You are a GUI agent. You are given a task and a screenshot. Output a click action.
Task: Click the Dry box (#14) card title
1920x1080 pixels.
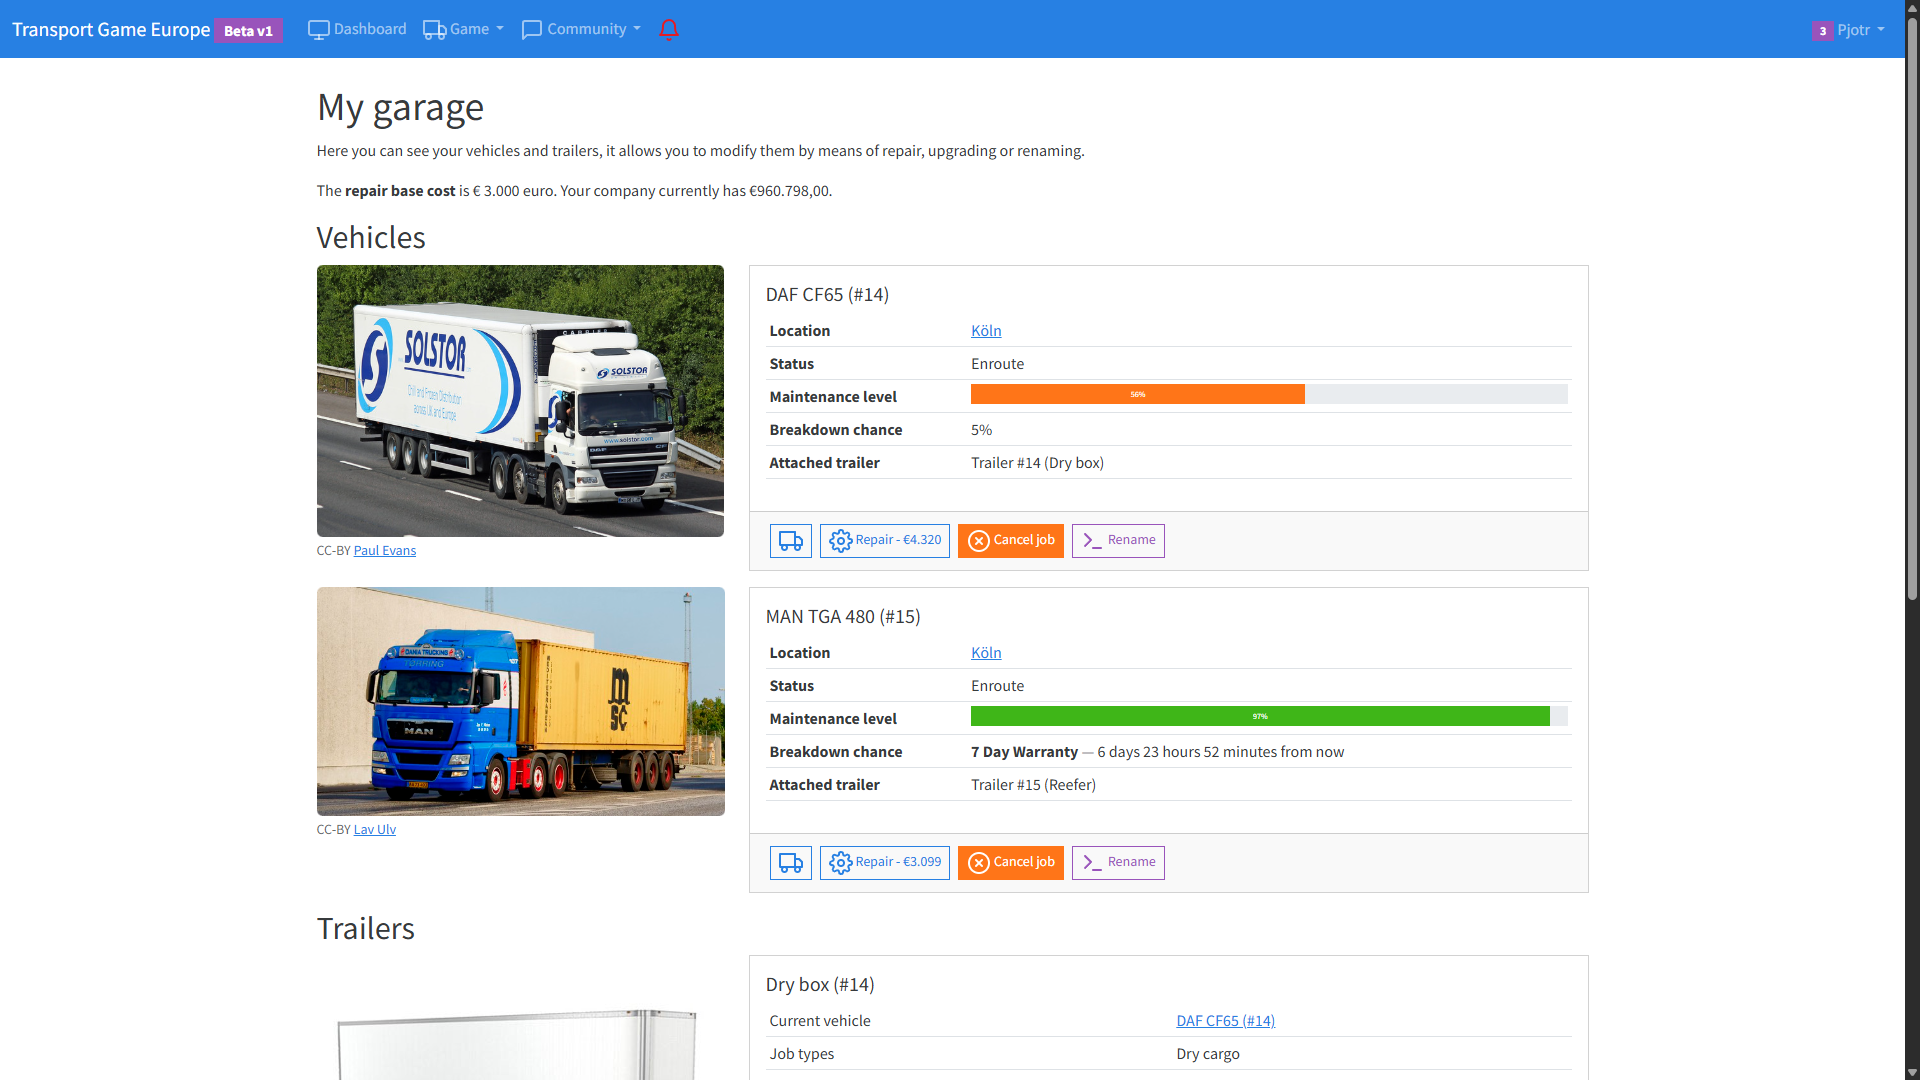(x=820, y=985)
